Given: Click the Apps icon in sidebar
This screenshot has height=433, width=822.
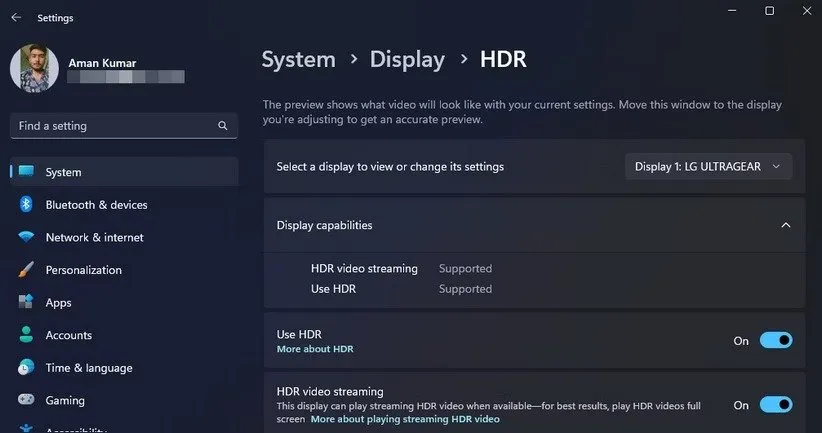Looking at the screenshot, I should pos(26,303).
